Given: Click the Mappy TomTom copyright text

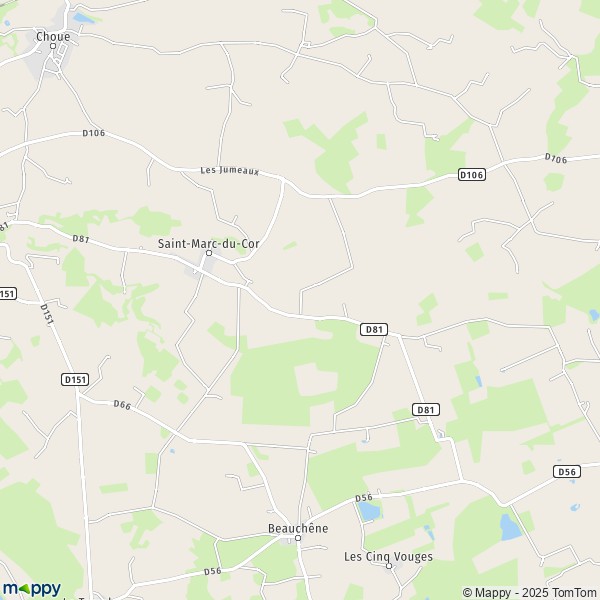Looking at the screenshot, I should 529,592.
